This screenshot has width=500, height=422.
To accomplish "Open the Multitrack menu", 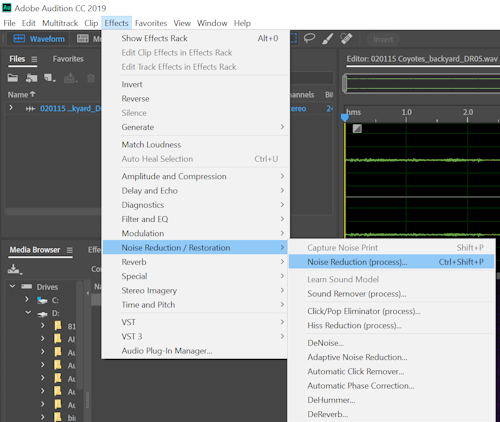I will coord(60,23).
